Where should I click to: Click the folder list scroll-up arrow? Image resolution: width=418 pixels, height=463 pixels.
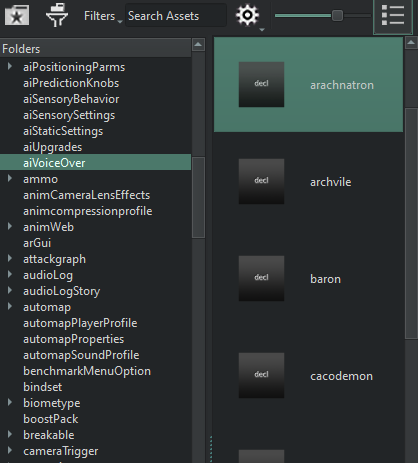click(x=198, y=44)
